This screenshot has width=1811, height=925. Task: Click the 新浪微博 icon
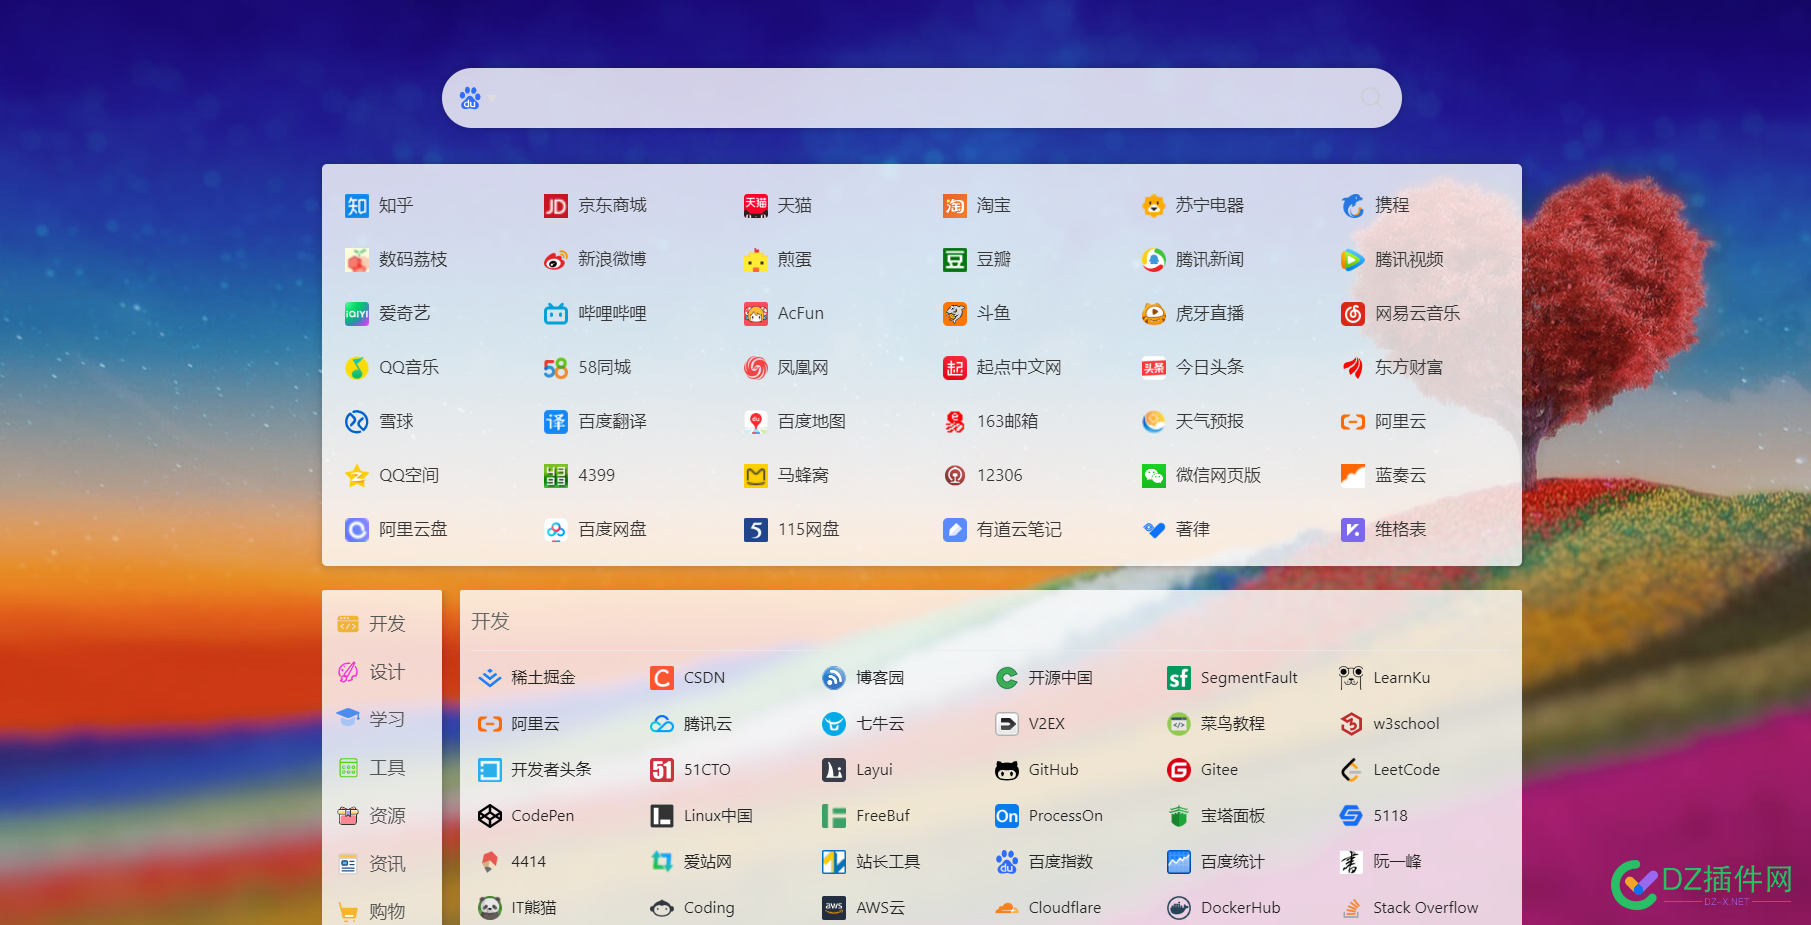[x=556, y=260]
